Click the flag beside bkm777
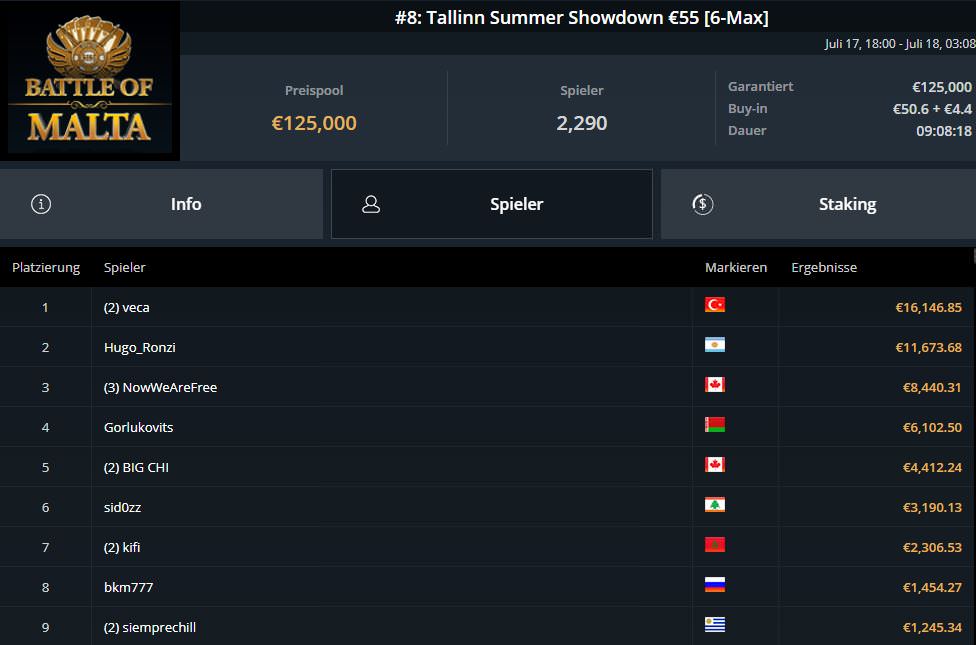This screenshot has width=976, height=645. point(715,585)
